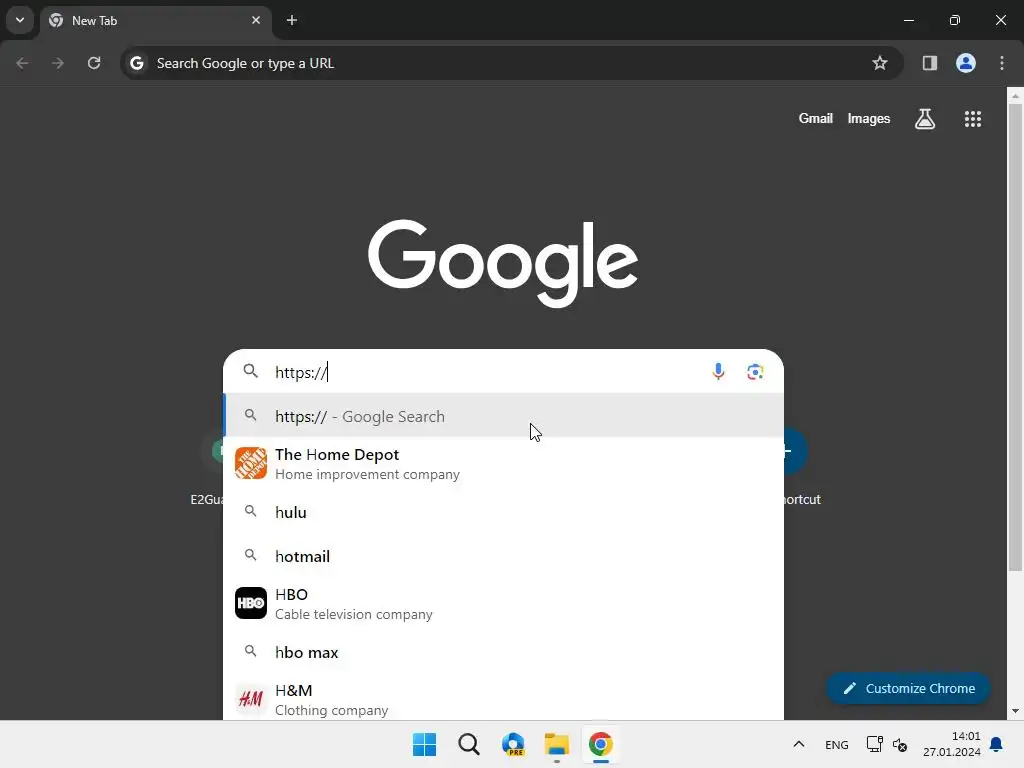This screenshot has width=1024, height=768.
Task: Open clock showing 14:01 date
Action: 952,744
